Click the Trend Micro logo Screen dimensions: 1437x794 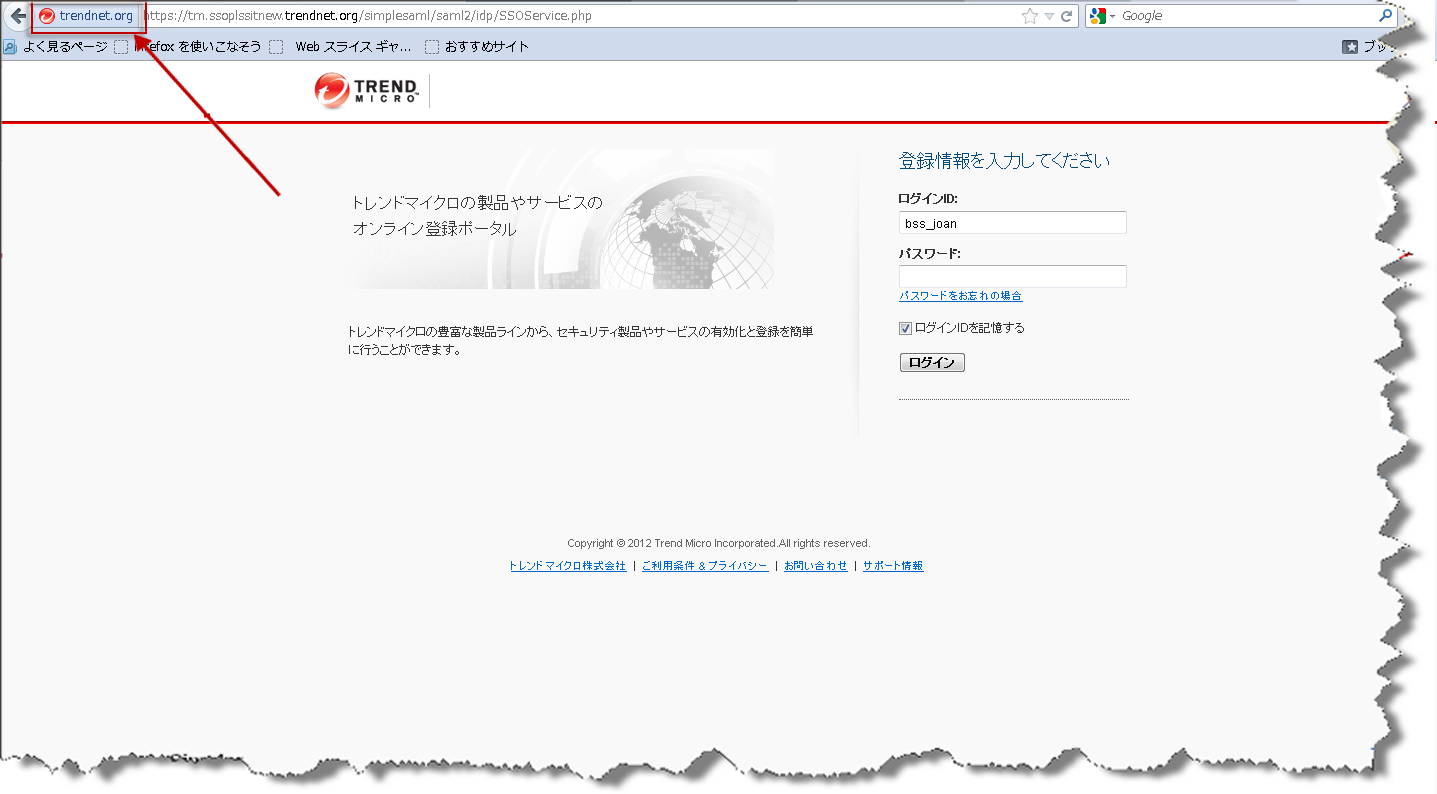pyautogui.click(x=365, y=91)
